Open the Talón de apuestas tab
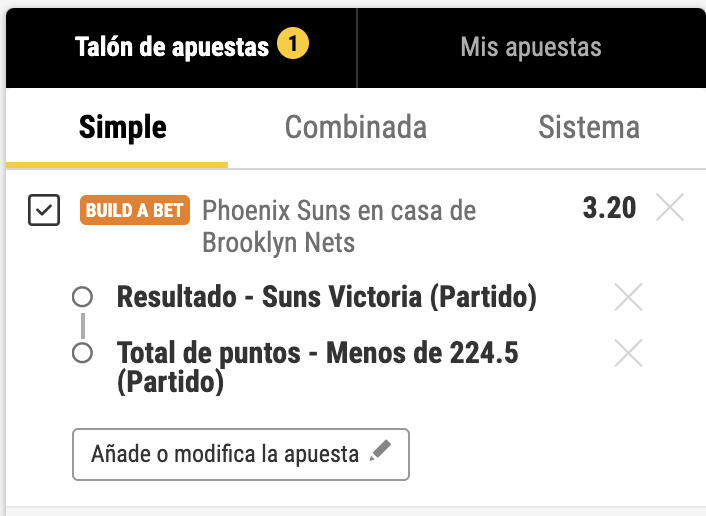 (x=172, y=47)
